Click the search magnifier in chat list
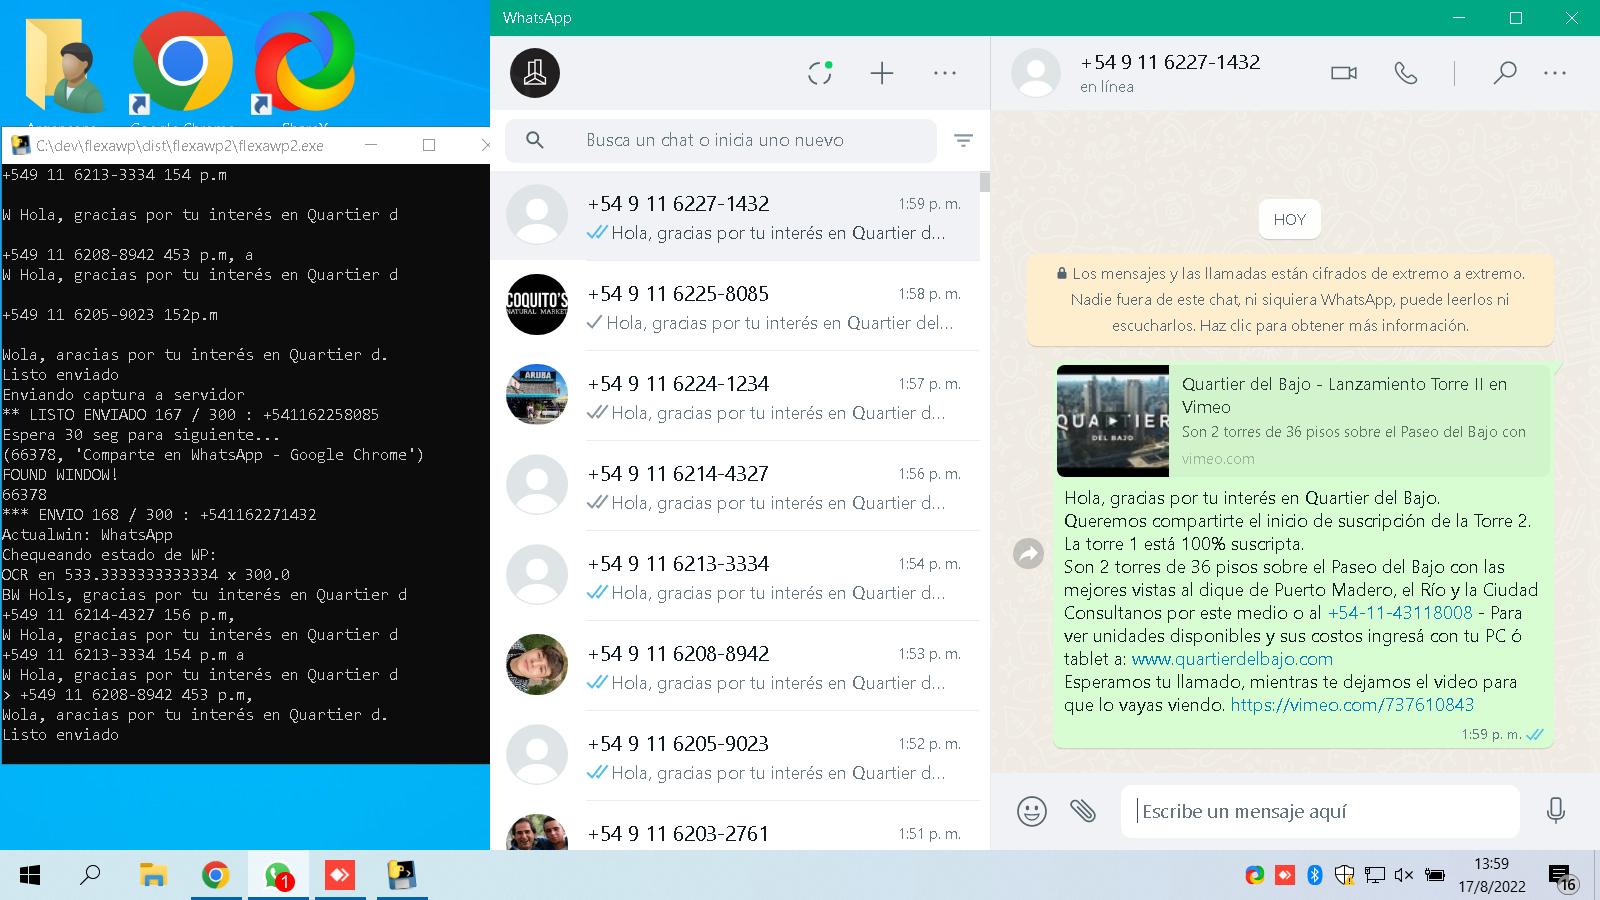 click(535, 141)
